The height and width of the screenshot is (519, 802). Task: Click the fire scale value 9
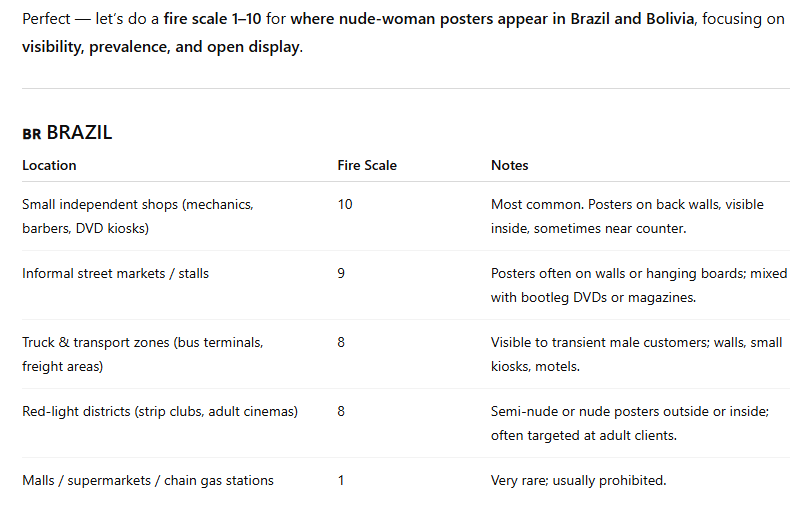(341, 273)
